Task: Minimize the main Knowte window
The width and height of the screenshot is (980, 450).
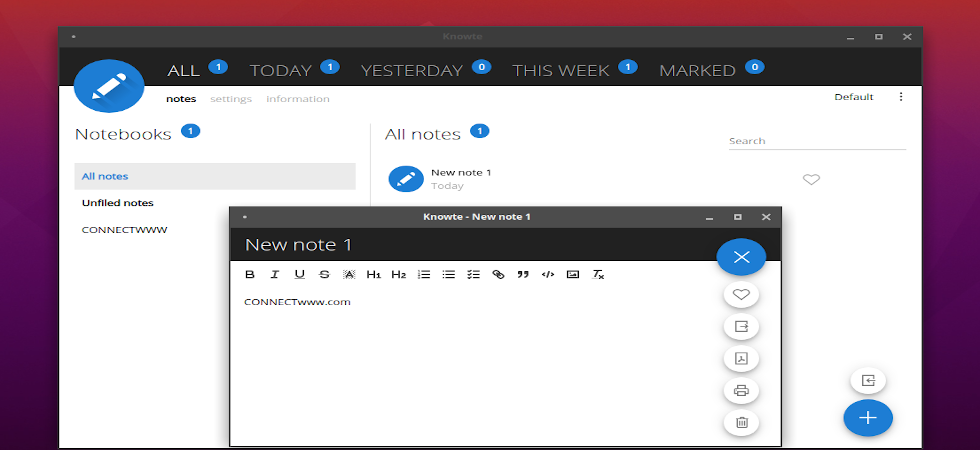Action: (x=851, y=38)
